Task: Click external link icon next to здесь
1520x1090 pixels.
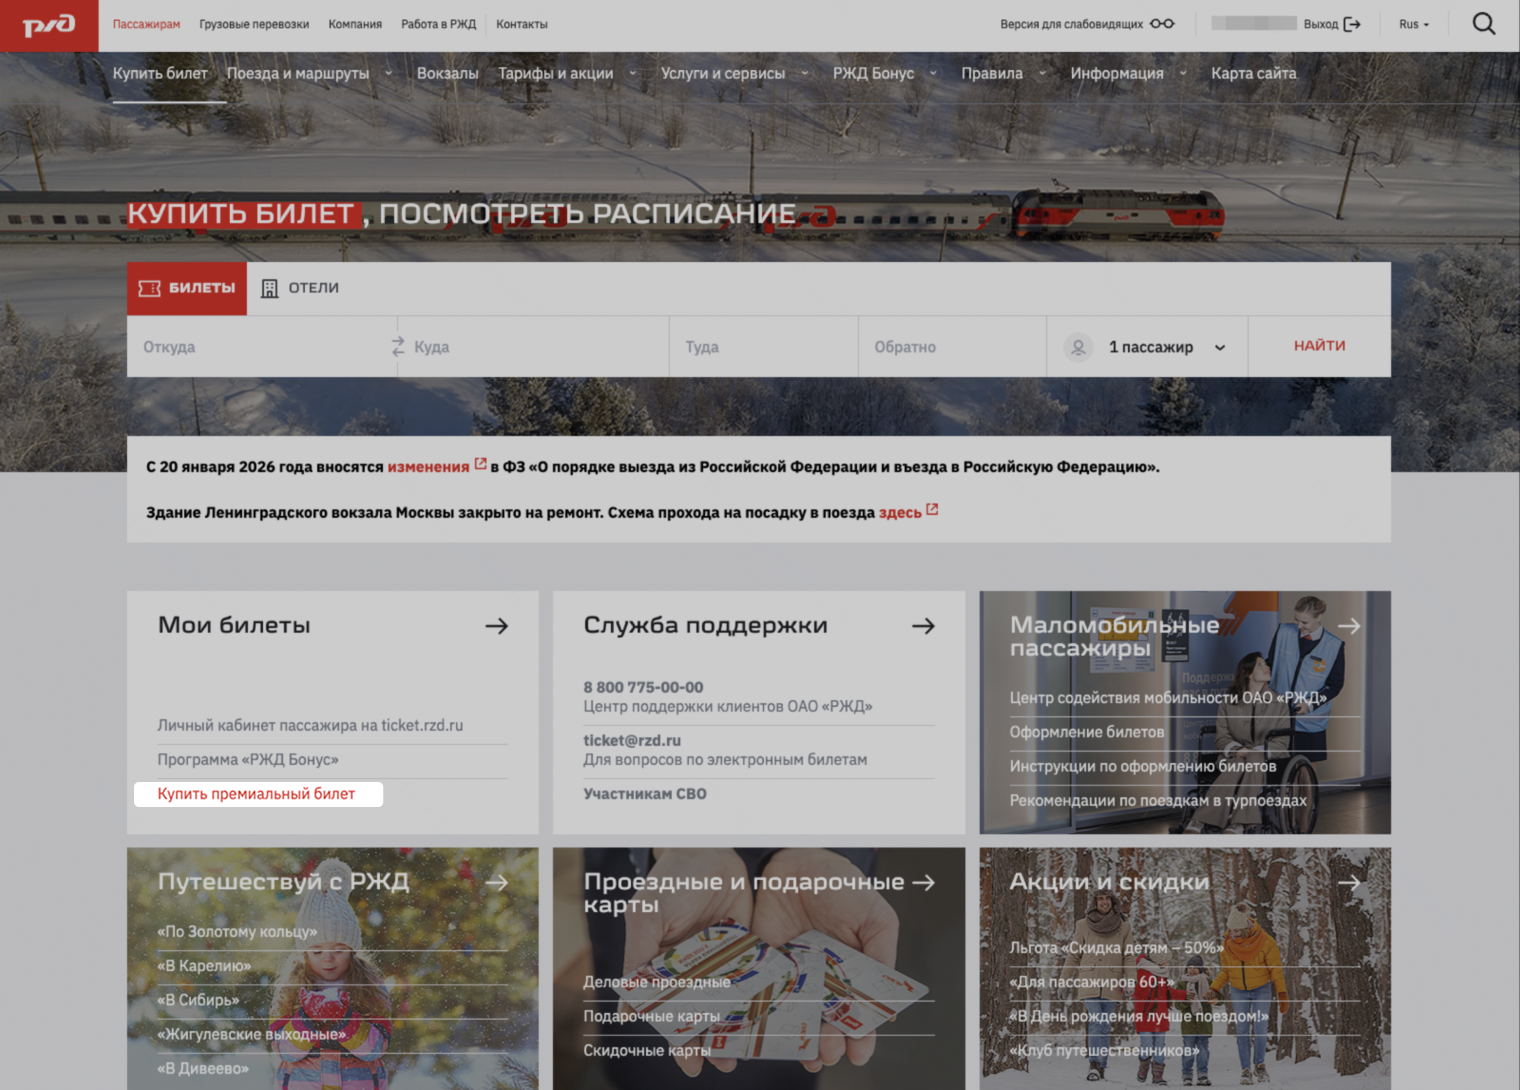Action: [932, 509]
